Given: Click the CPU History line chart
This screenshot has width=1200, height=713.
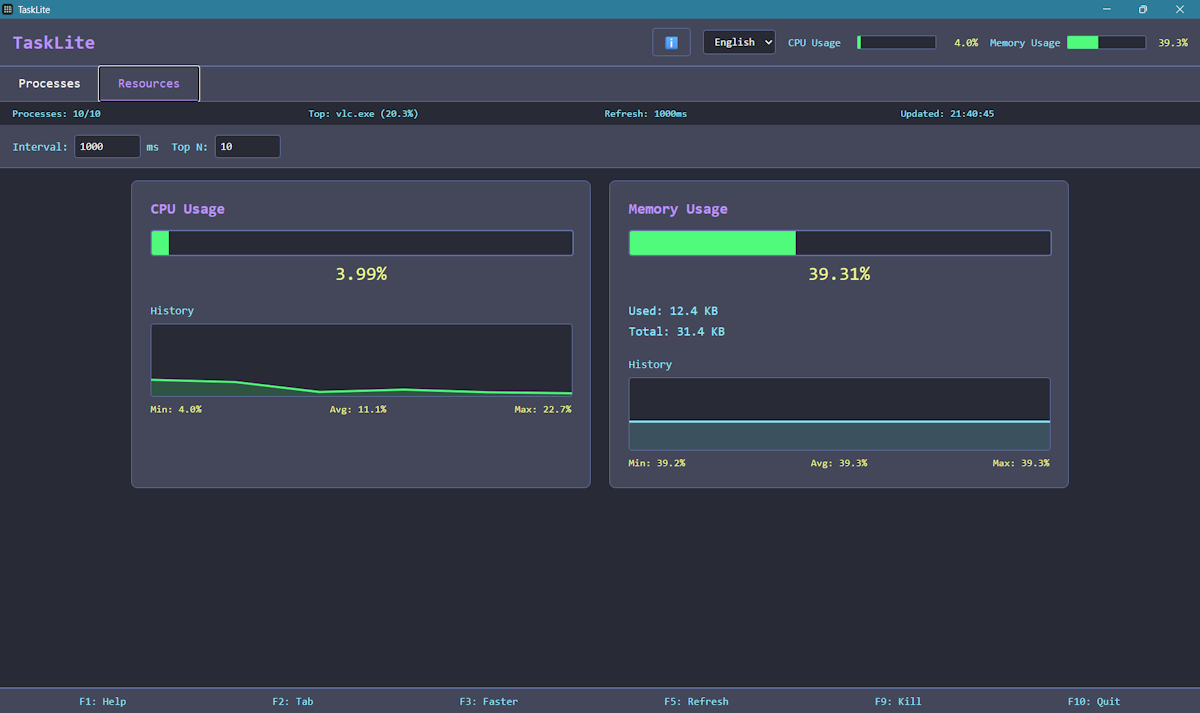Looking at the screenshot, I should [361, 360].
